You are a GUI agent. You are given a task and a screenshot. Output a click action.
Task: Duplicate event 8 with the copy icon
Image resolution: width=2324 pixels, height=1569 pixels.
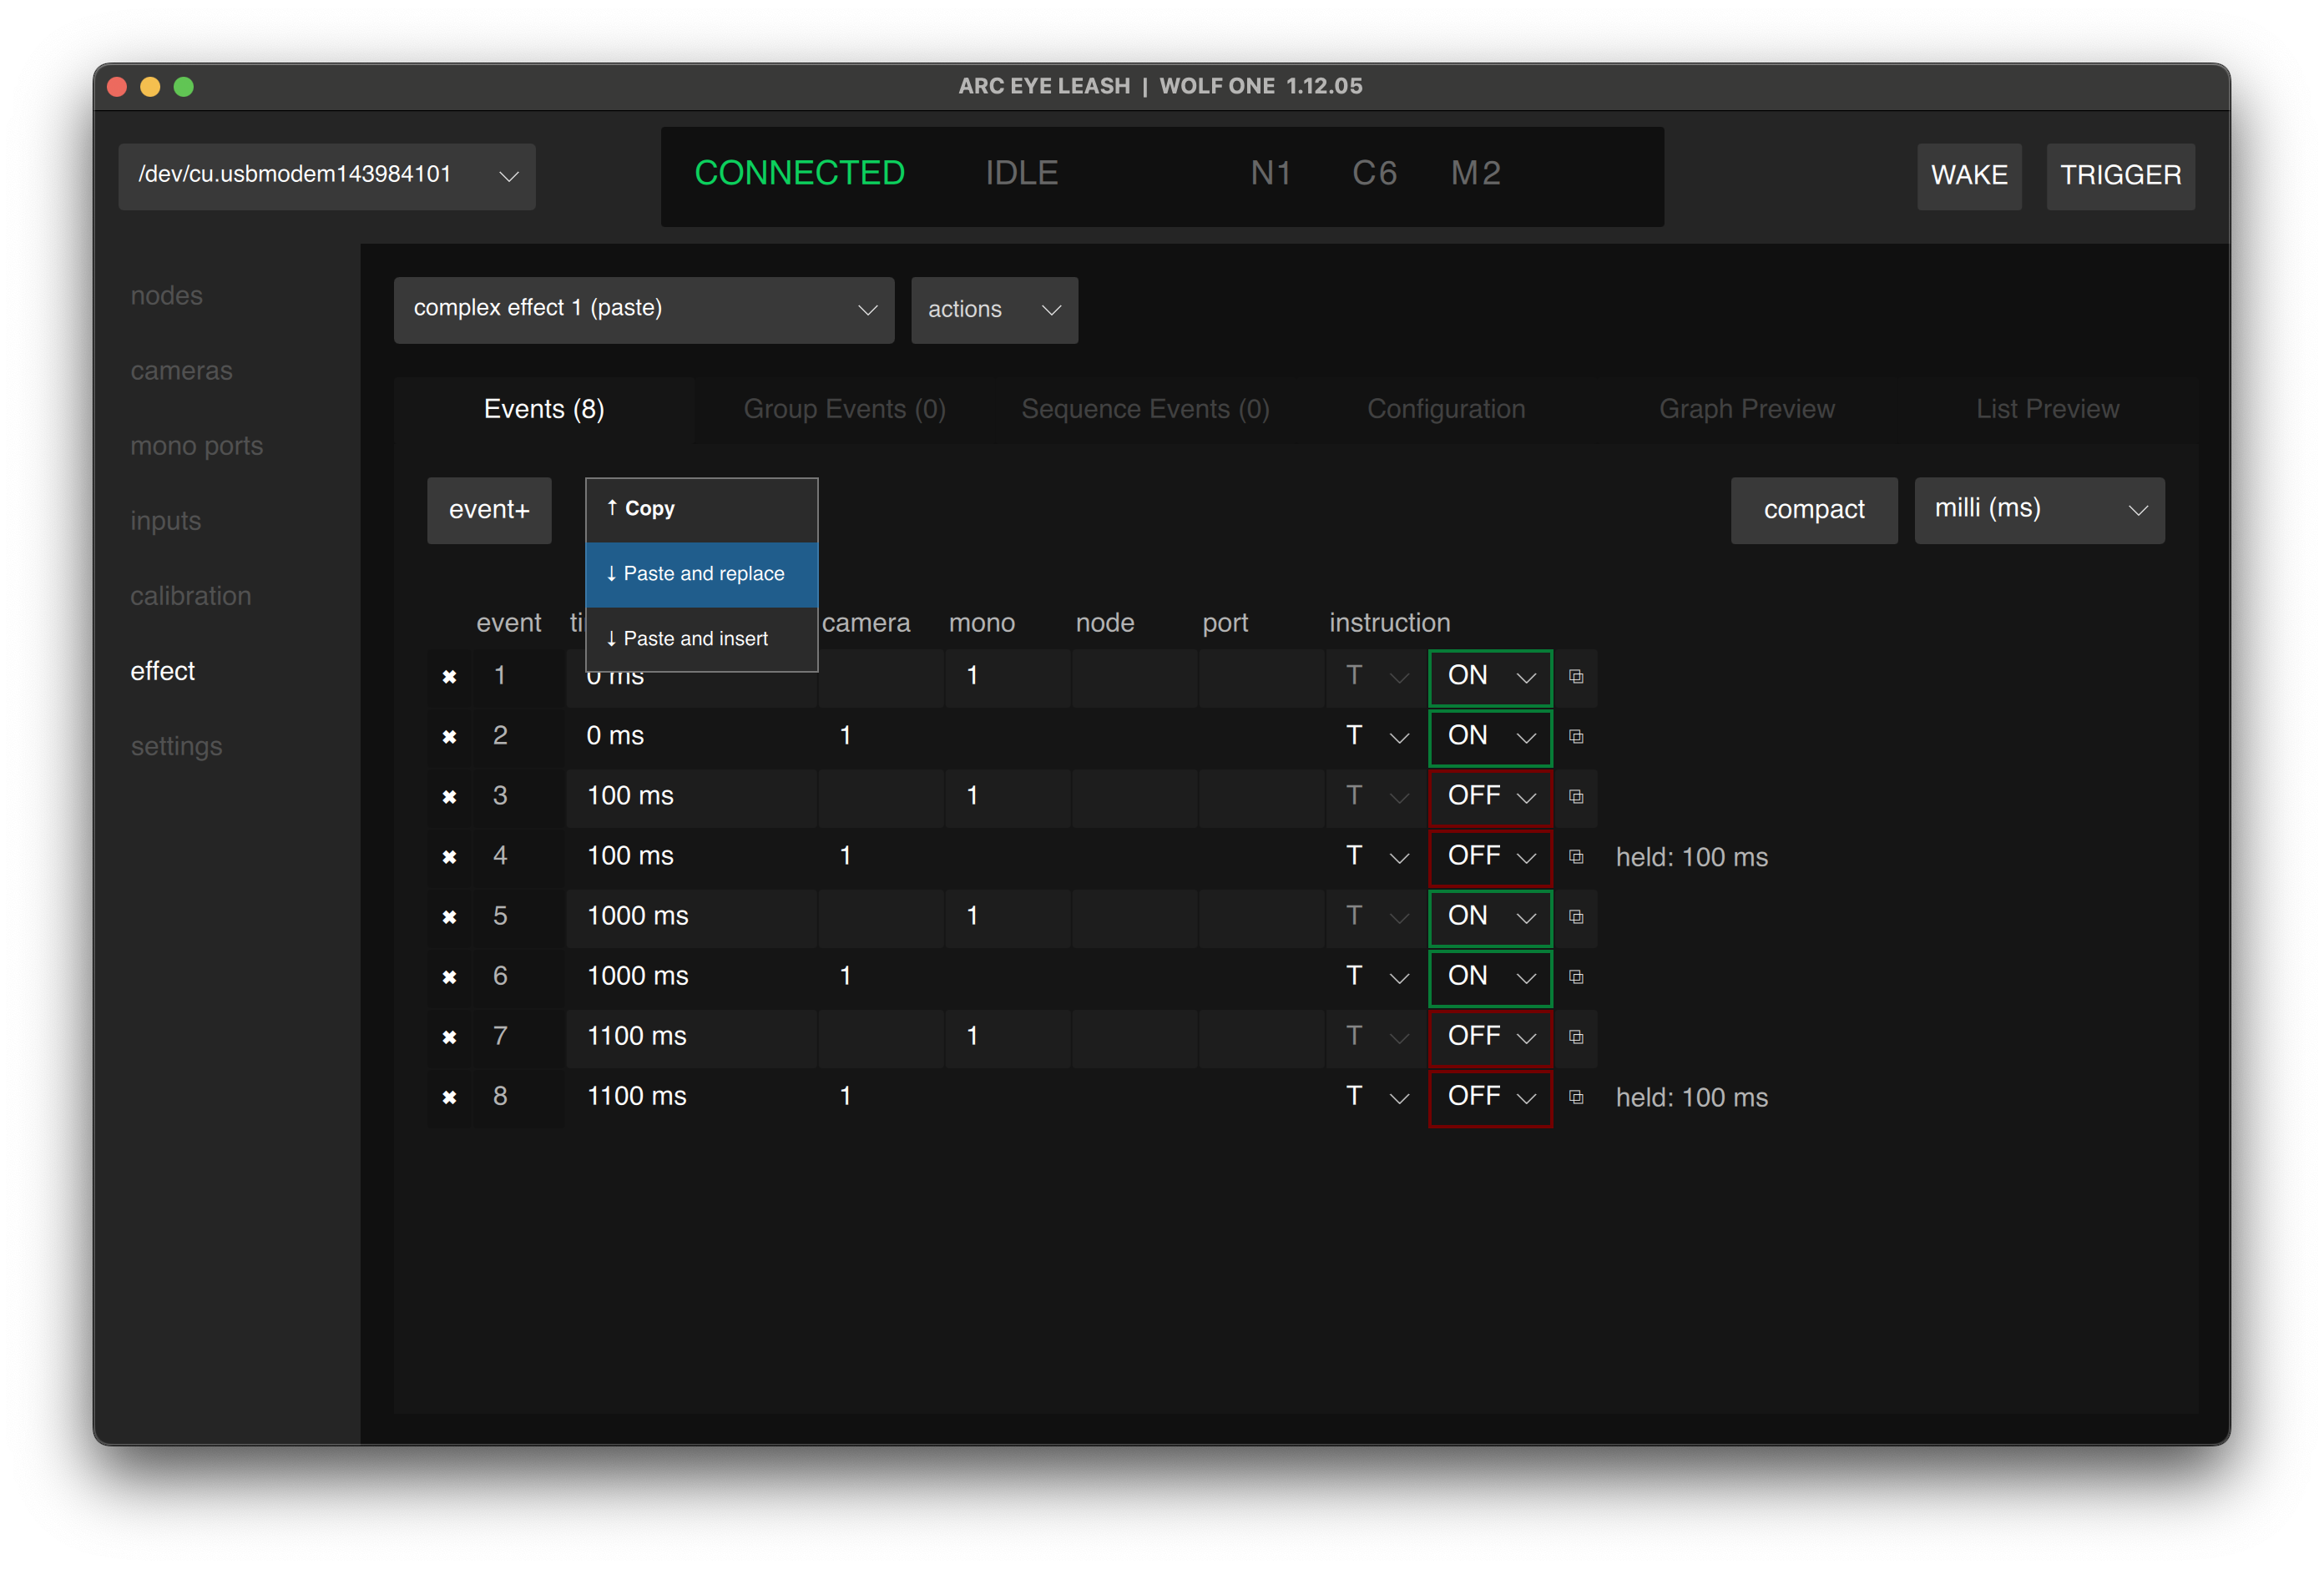click(1577, 1097)
